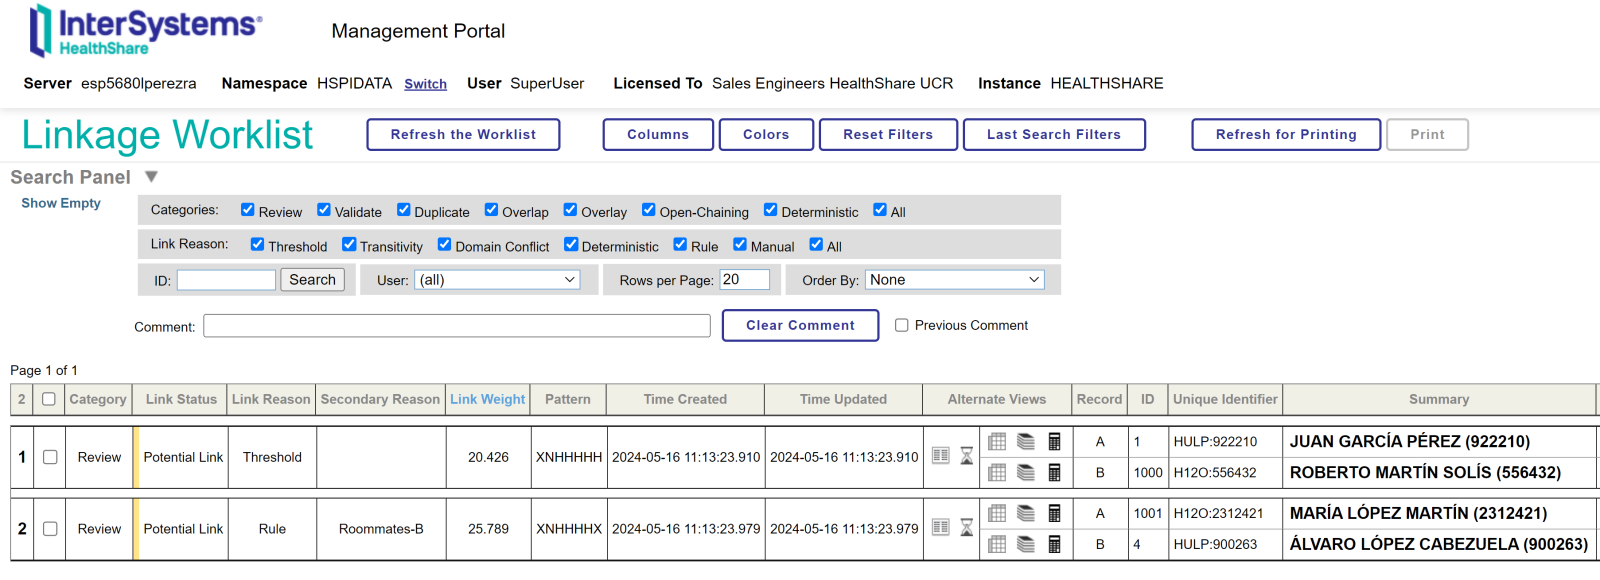Open the User dropdown set to (all)

pos(497,280)
